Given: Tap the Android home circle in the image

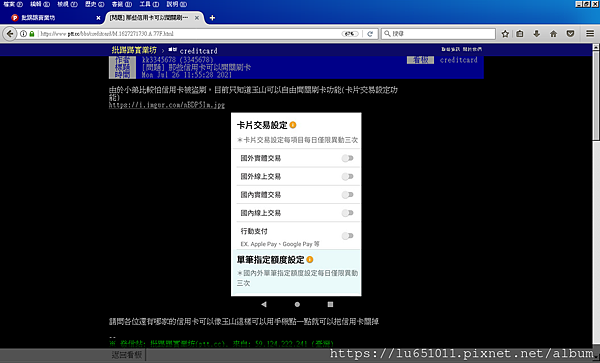Looking at the screenshot, I should (x=297, y=304).
